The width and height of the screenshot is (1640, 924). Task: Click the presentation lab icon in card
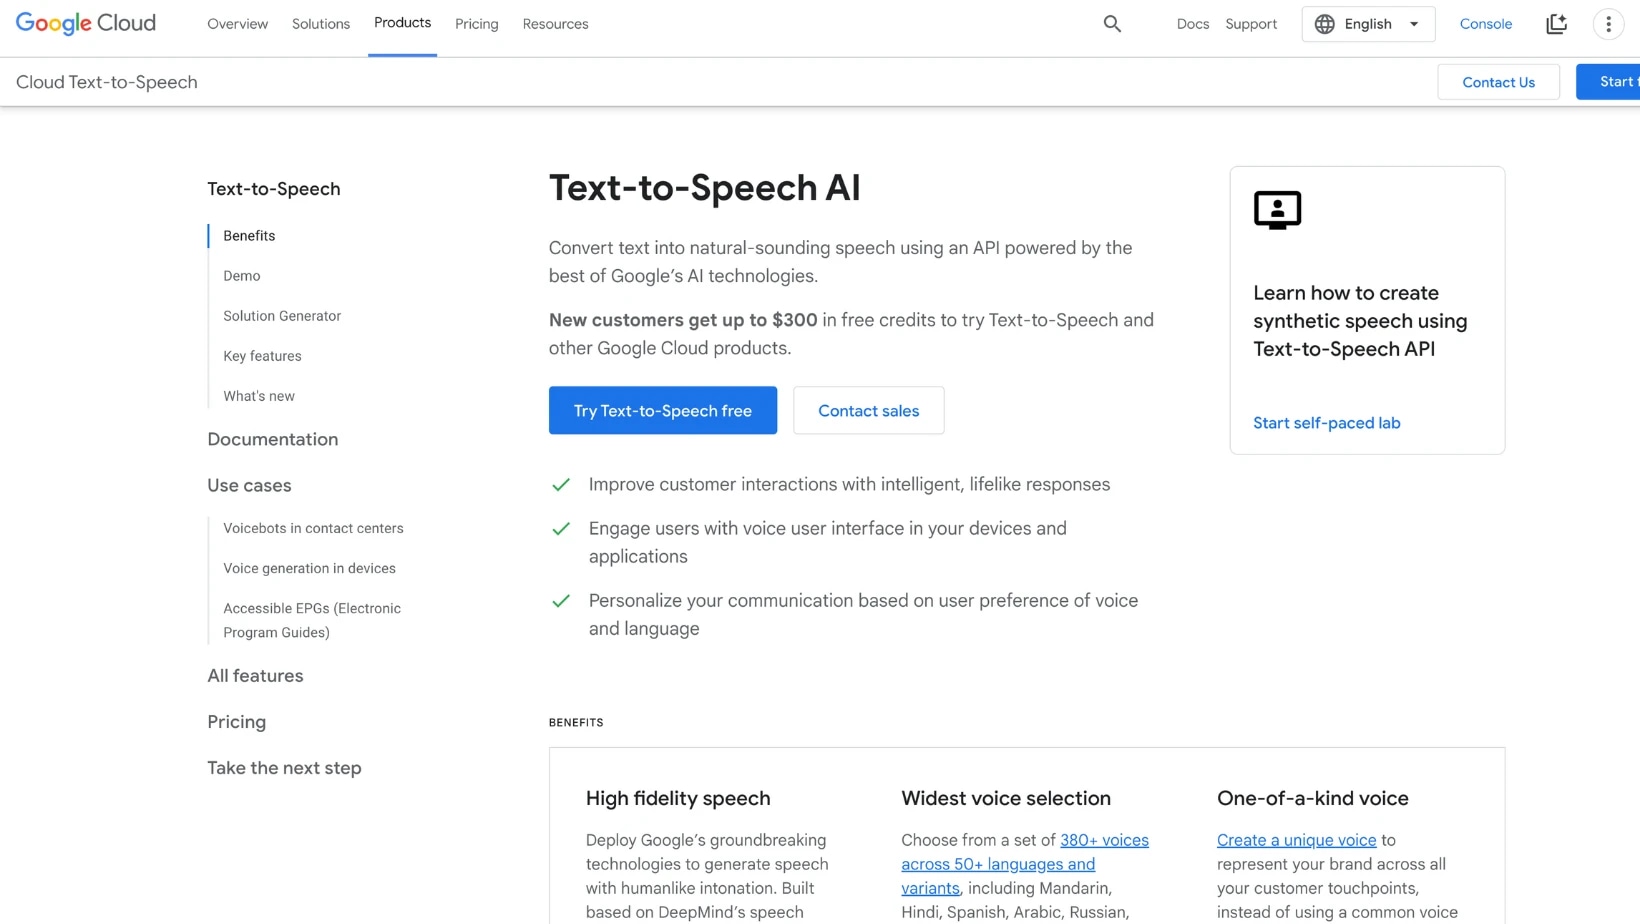[1277, 210]
